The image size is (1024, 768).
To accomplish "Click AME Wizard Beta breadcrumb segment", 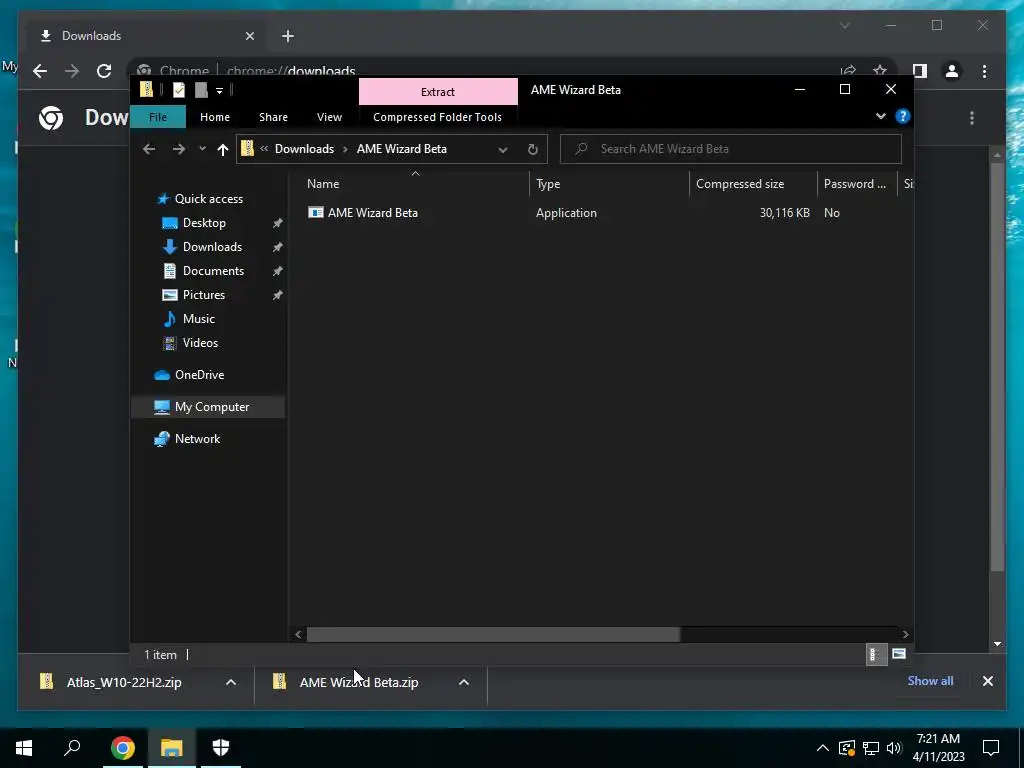I will (x=402, y=149).
